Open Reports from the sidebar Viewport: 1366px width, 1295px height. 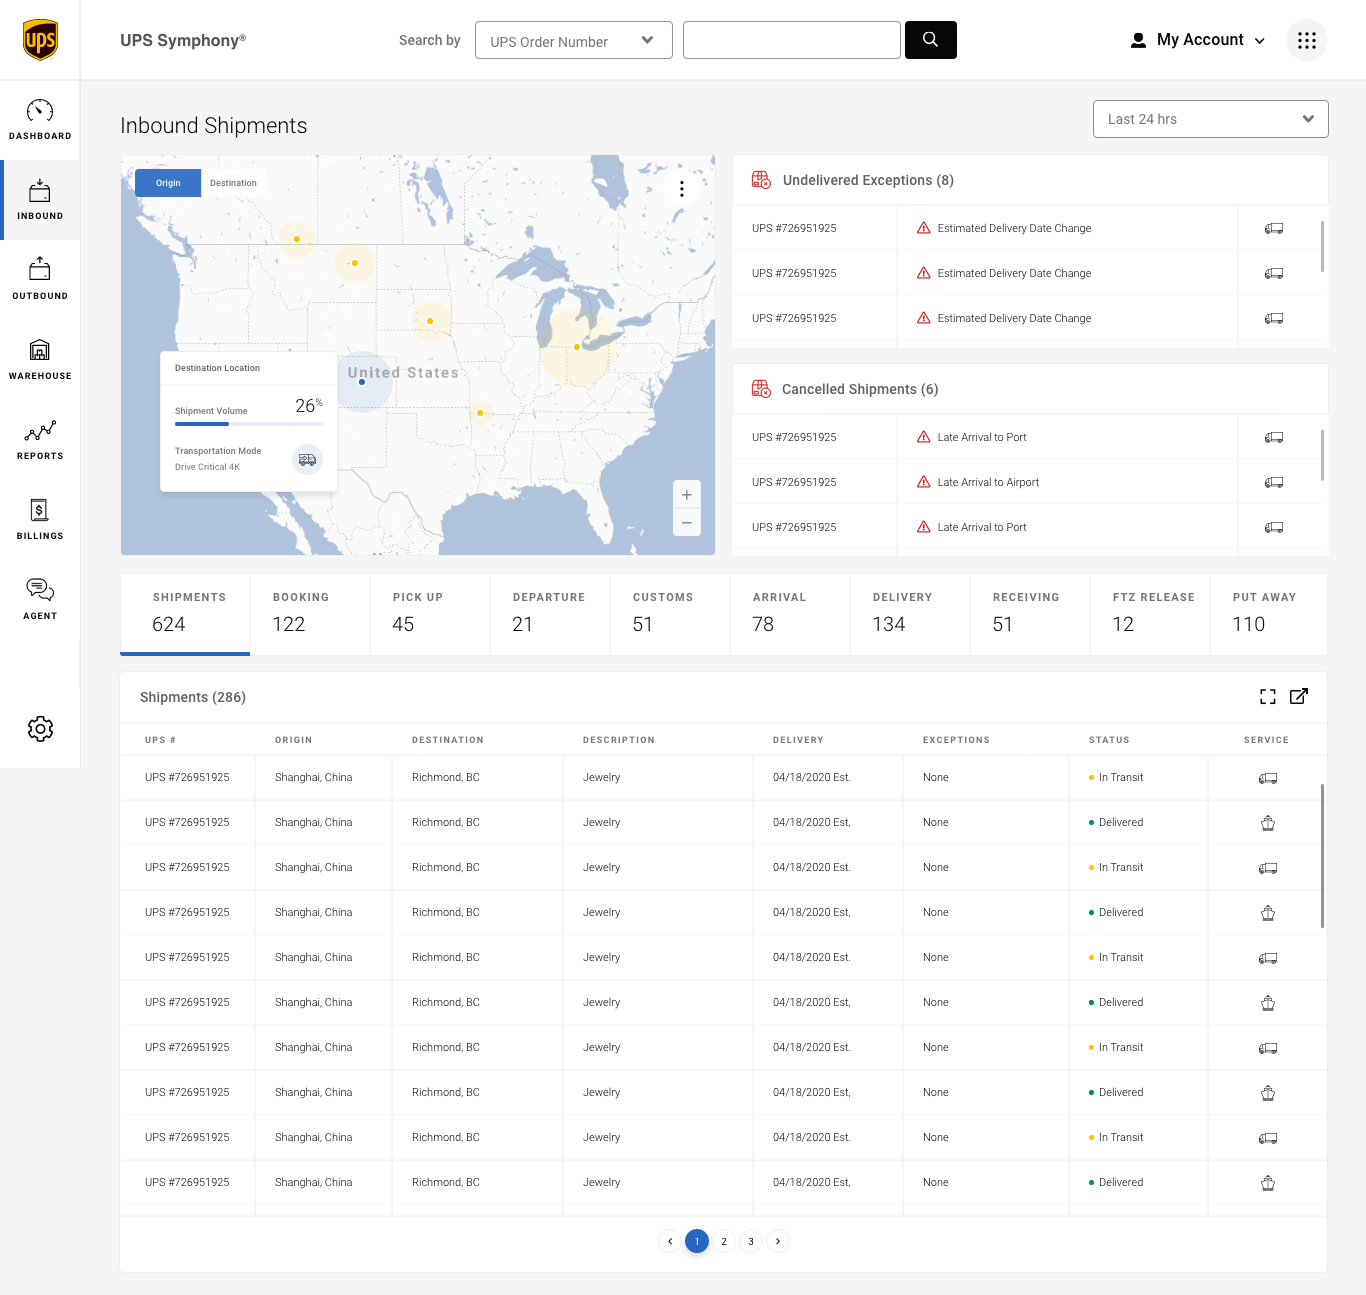coord(40,439)
